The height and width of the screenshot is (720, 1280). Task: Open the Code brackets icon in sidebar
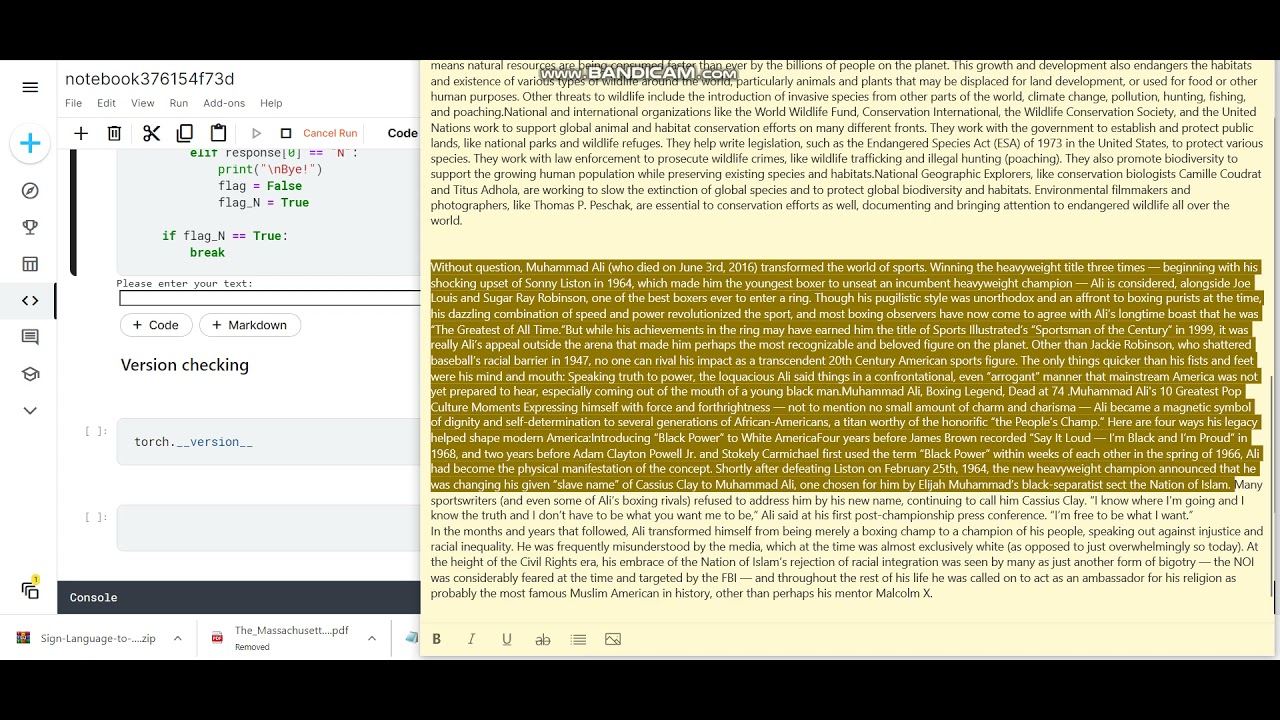(x=30, y=300)
